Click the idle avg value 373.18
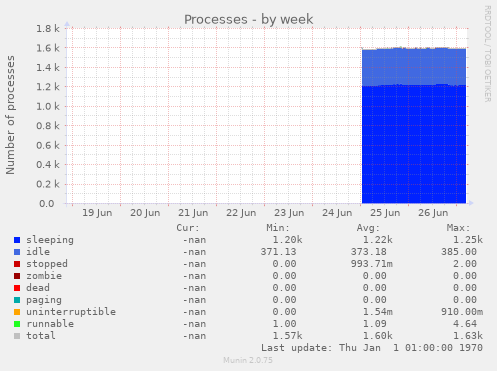 click(369, 252)
